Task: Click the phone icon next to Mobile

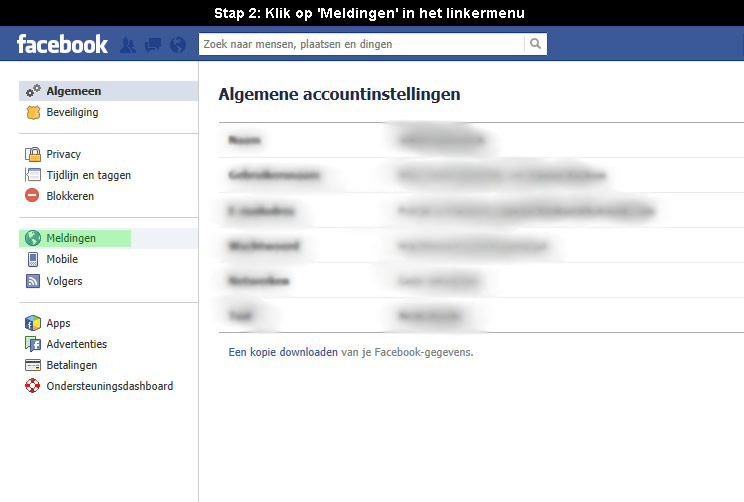Action: 33,259
